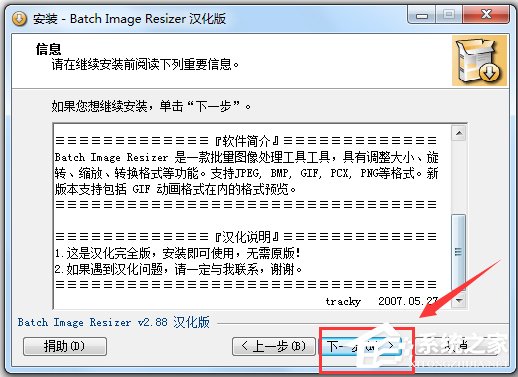Continue with the 下一步 next button
Viewport: 518px width, 377px height.
tap(360, 346)
